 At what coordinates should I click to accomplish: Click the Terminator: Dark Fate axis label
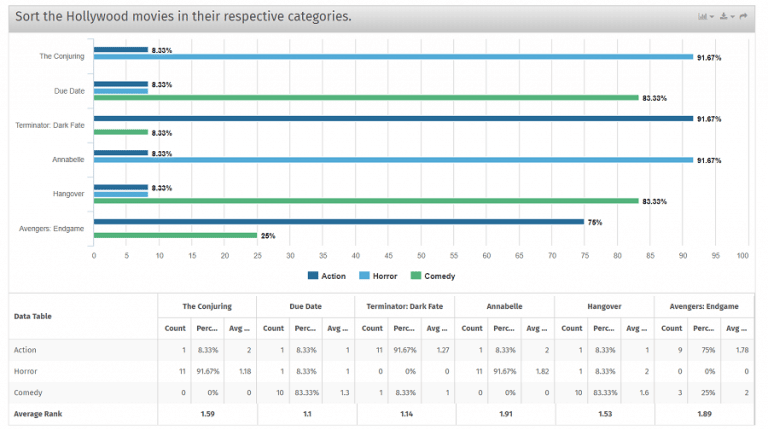pos(50,125)
